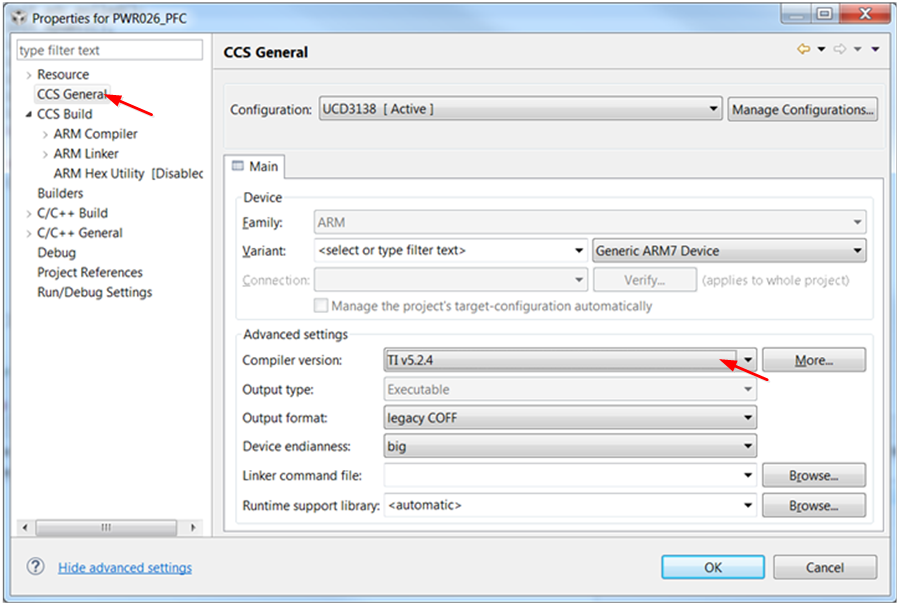Select the ARM Compiler tree item label

(x=95, y=134)
